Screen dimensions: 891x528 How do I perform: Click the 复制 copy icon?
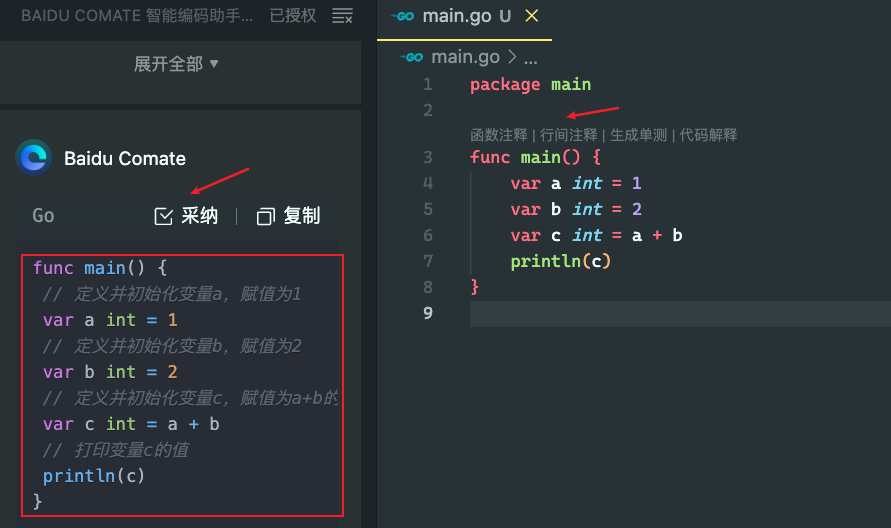(265, 217)
